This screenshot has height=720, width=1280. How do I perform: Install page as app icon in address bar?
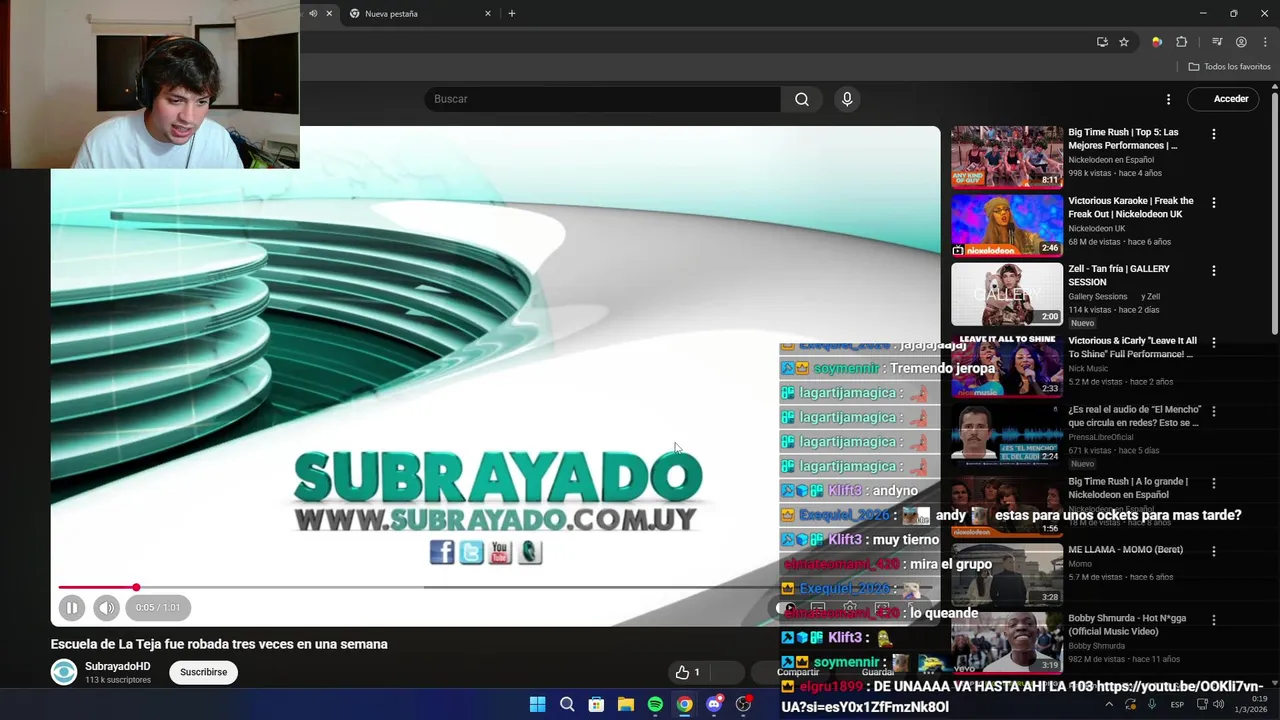click(x=1102, y=42)
